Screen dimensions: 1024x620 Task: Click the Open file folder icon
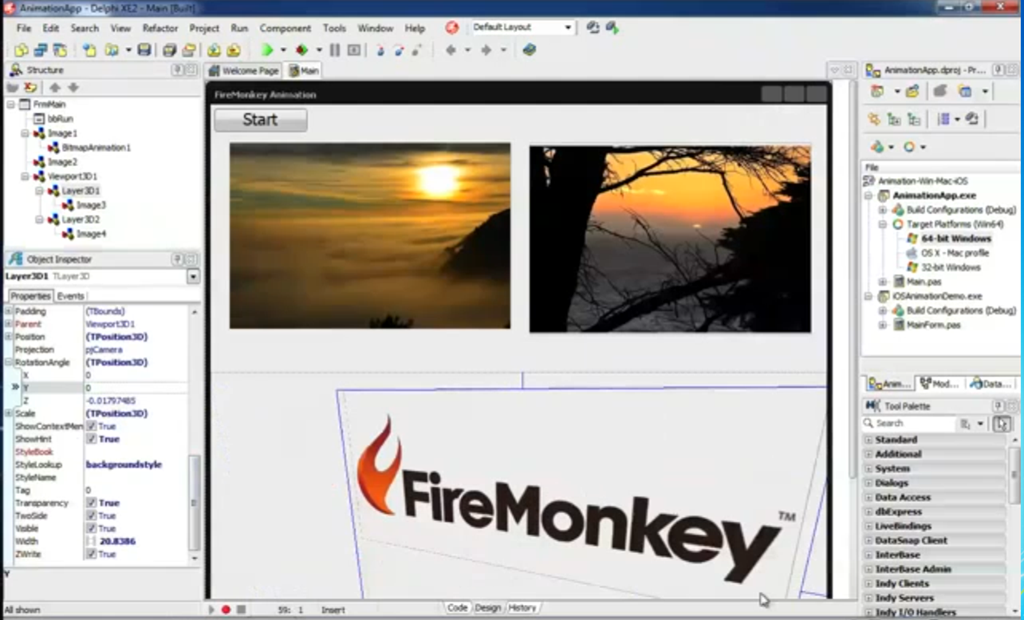coord(112,50)
